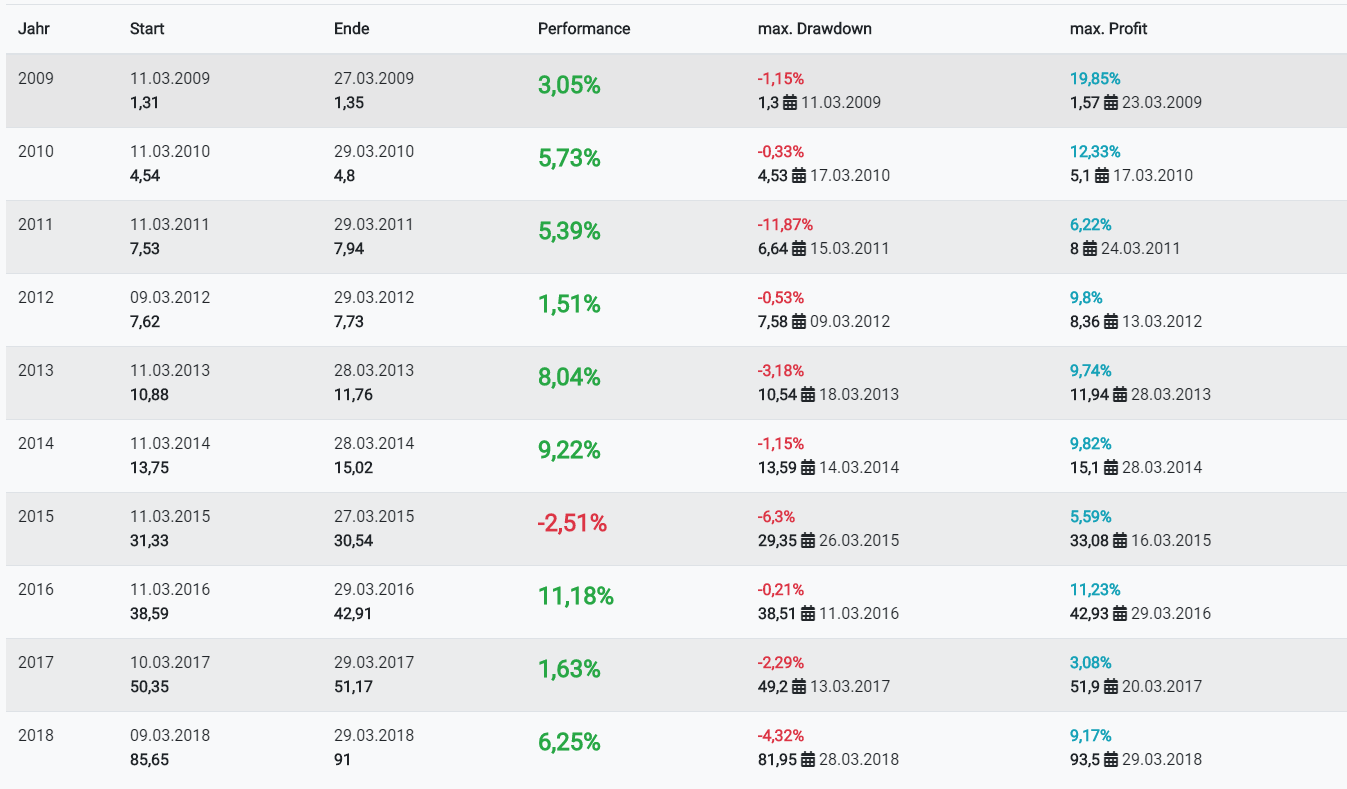Click the 2009 max profit 19,85% value
The width and height of the screenshot is (1347, 789).
point(1095,79)
